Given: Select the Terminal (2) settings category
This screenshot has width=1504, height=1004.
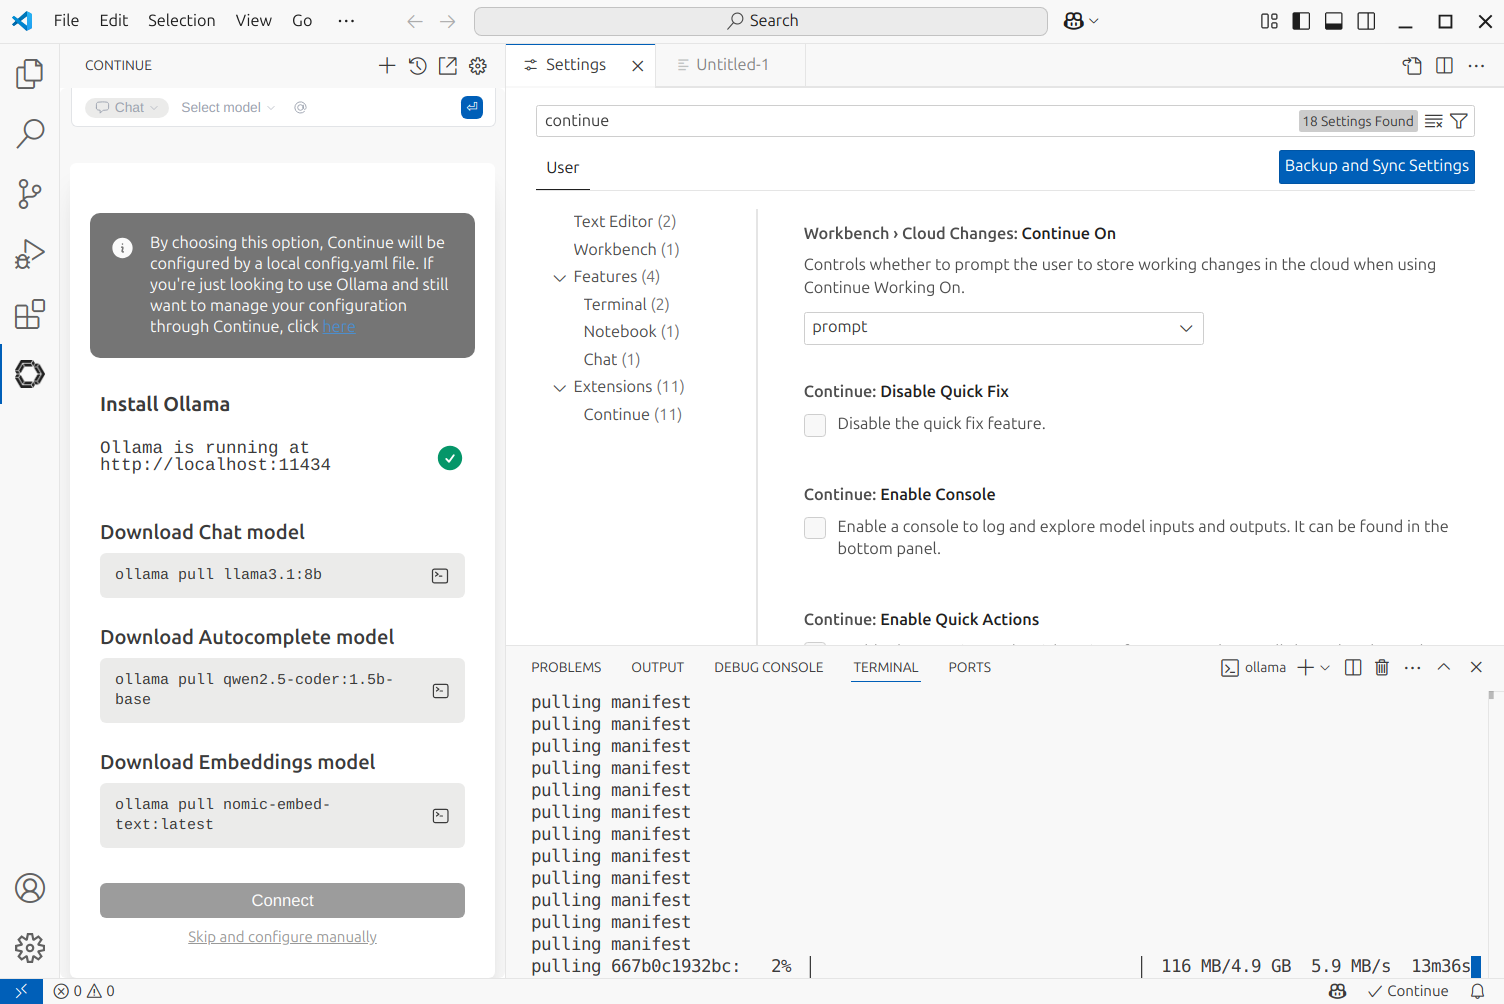Looking at the screenshot, I should click(x=626, y=305).
